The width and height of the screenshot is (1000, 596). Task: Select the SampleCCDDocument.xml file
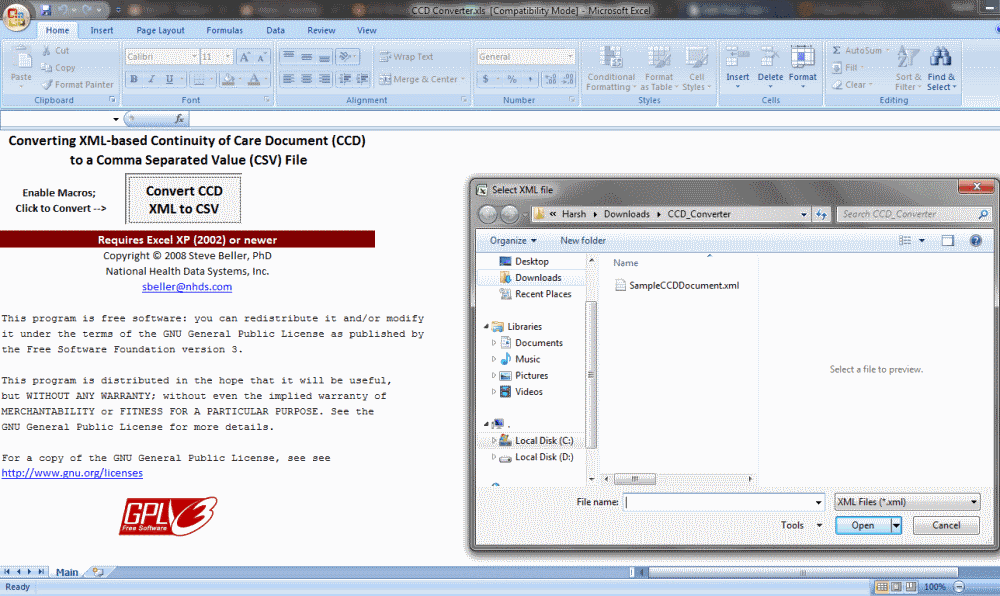[x=677, y=286]
